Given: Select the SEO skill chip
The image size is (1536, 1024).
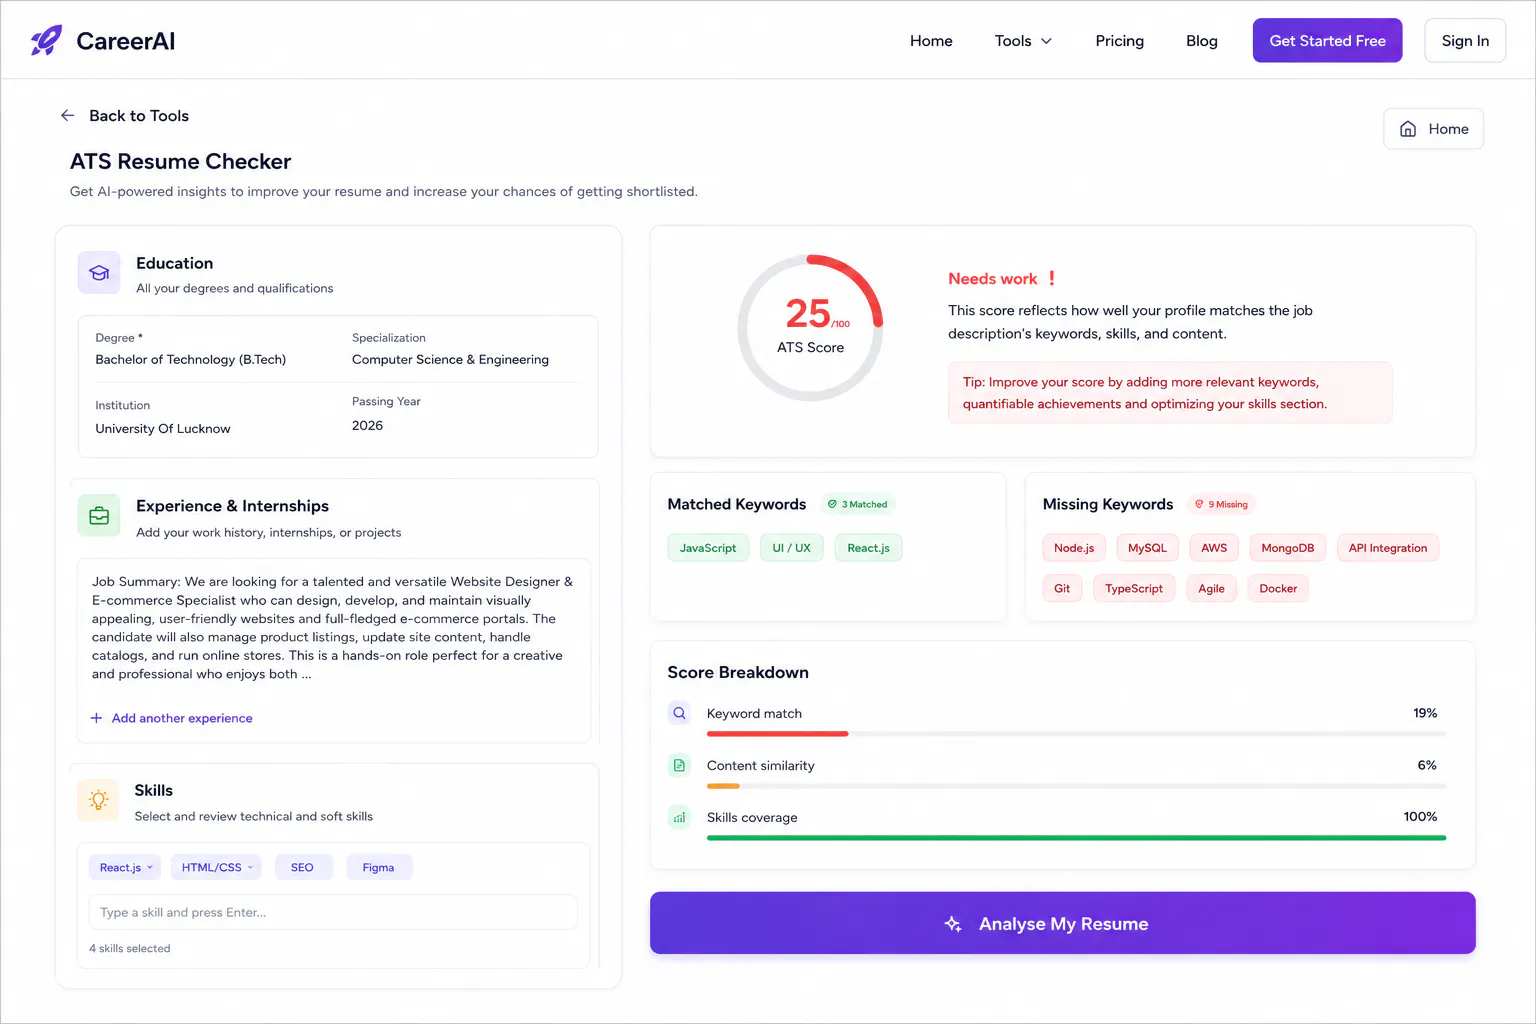Looking at the screenshot, I should coord(302,867).
